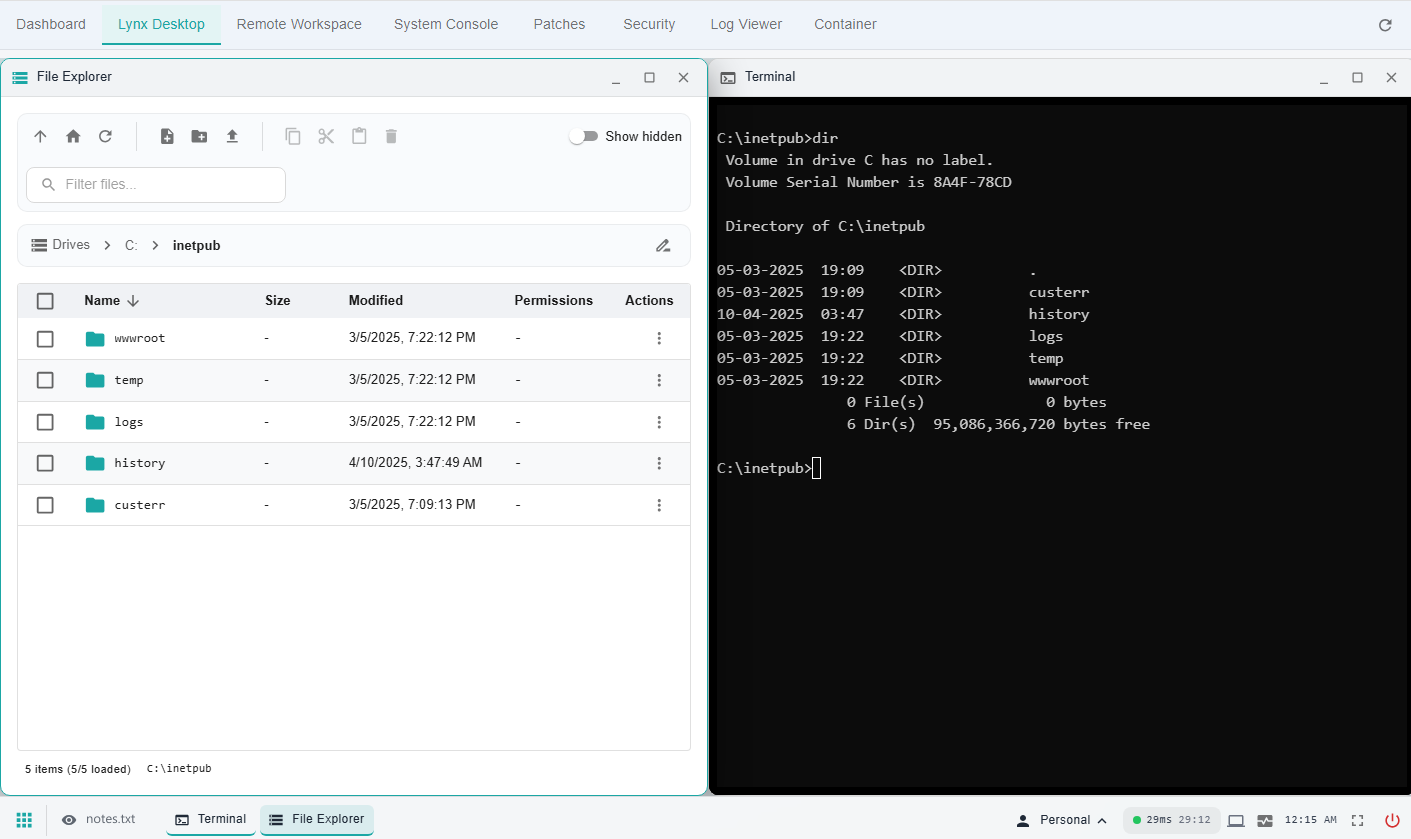Go to the Patches tab
Screen dimensions: 1411x839
coord(559,24)
